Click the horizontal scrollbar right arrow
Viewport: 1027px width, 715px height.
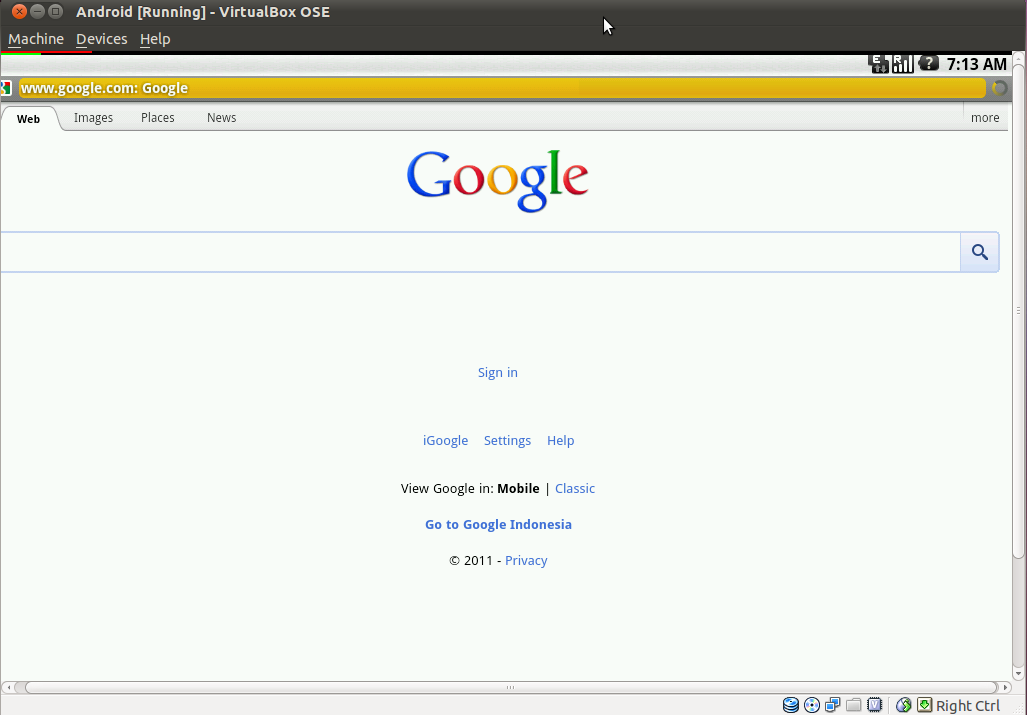point(1006,687)
